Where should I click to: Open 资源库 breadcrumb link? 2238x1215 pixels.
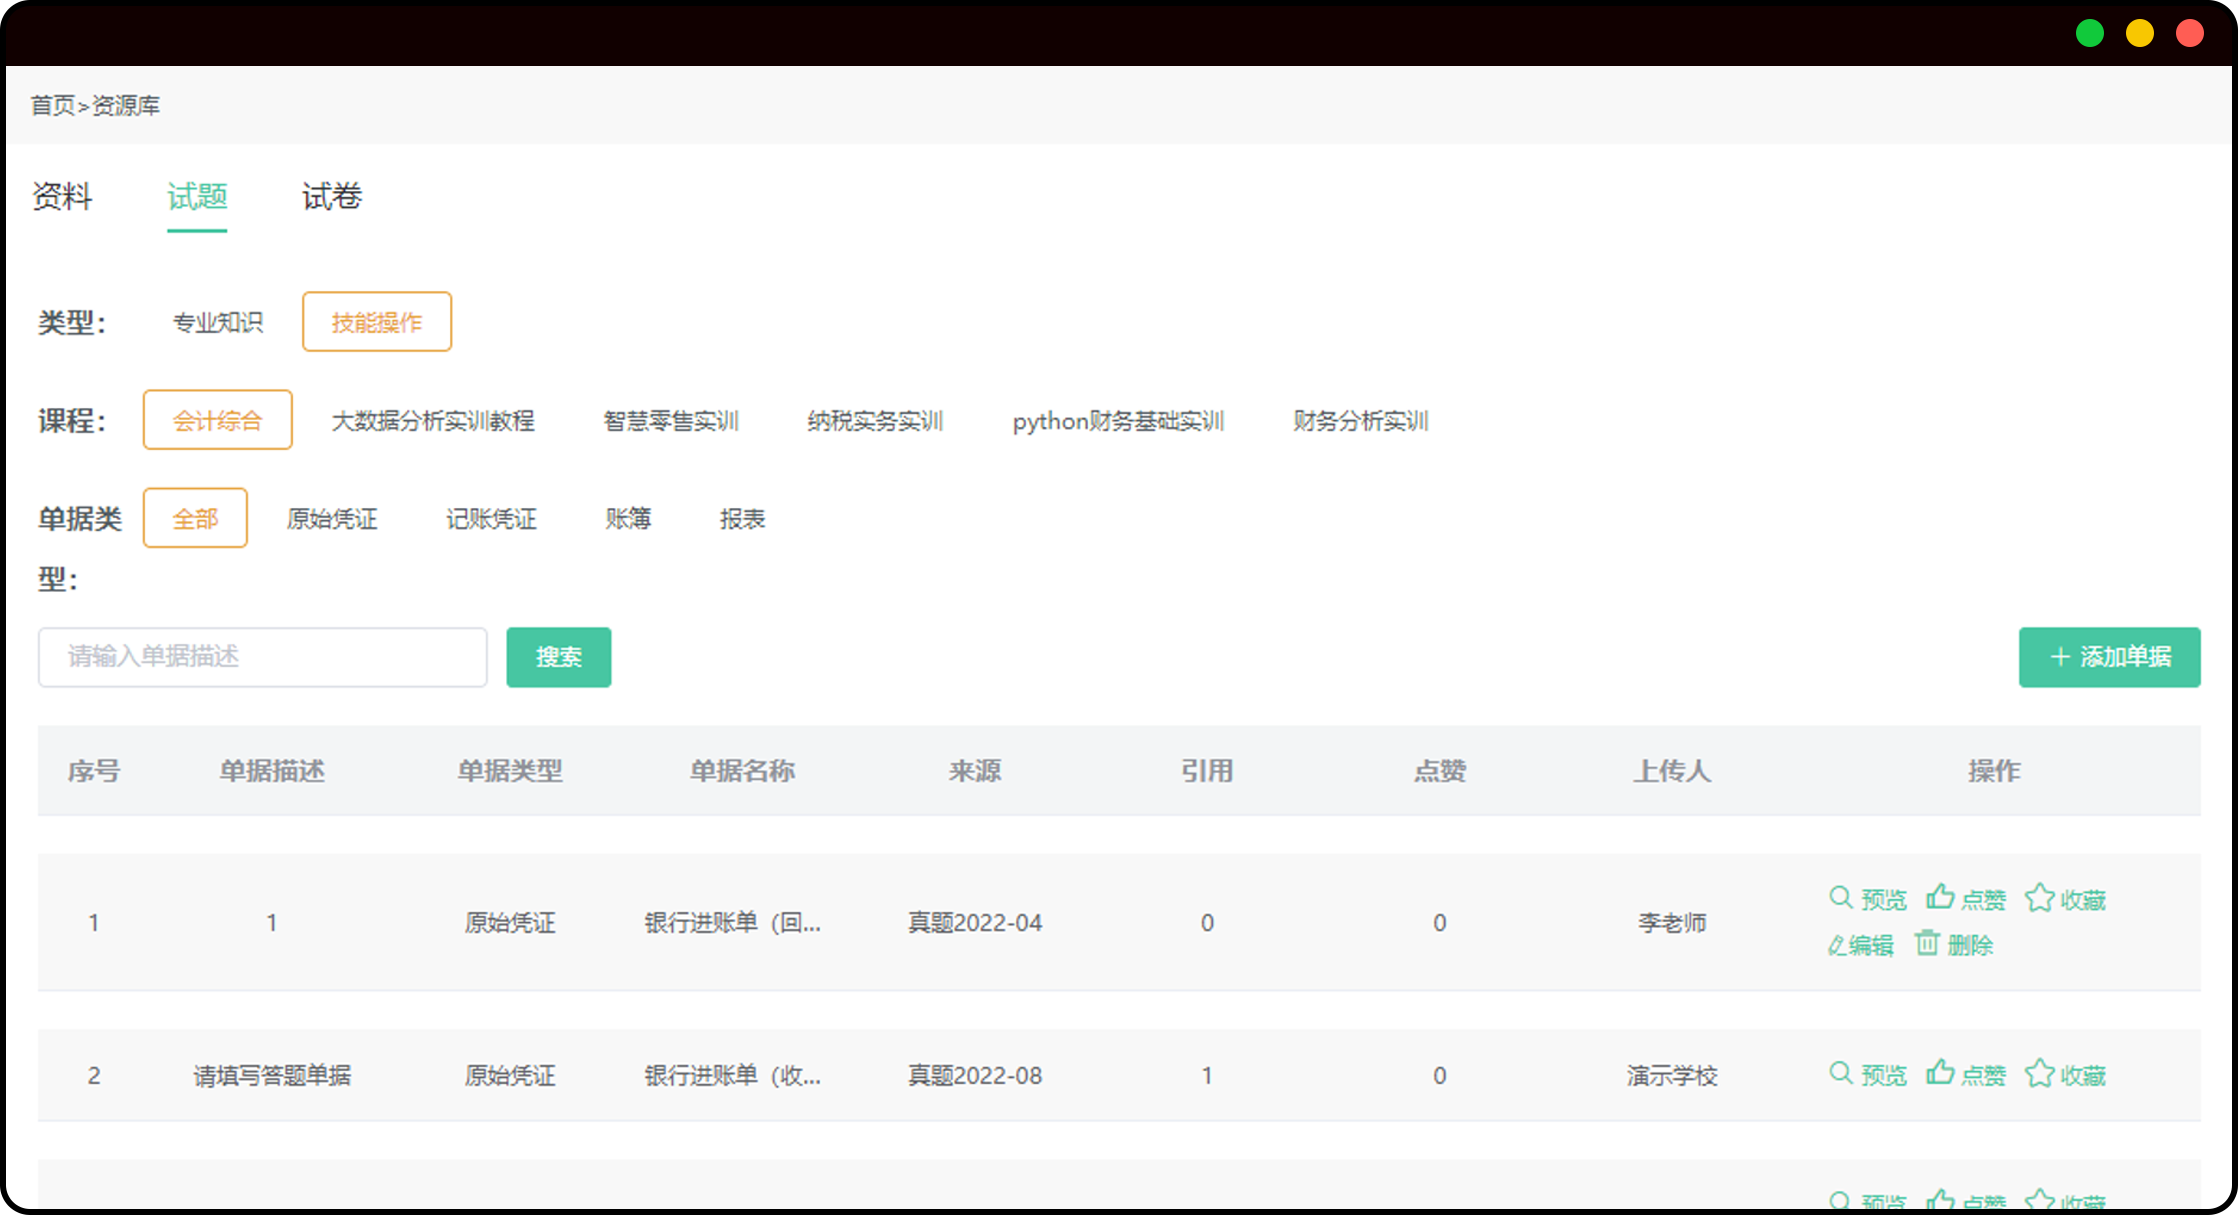pyautogui.click(x=126, y=106)
